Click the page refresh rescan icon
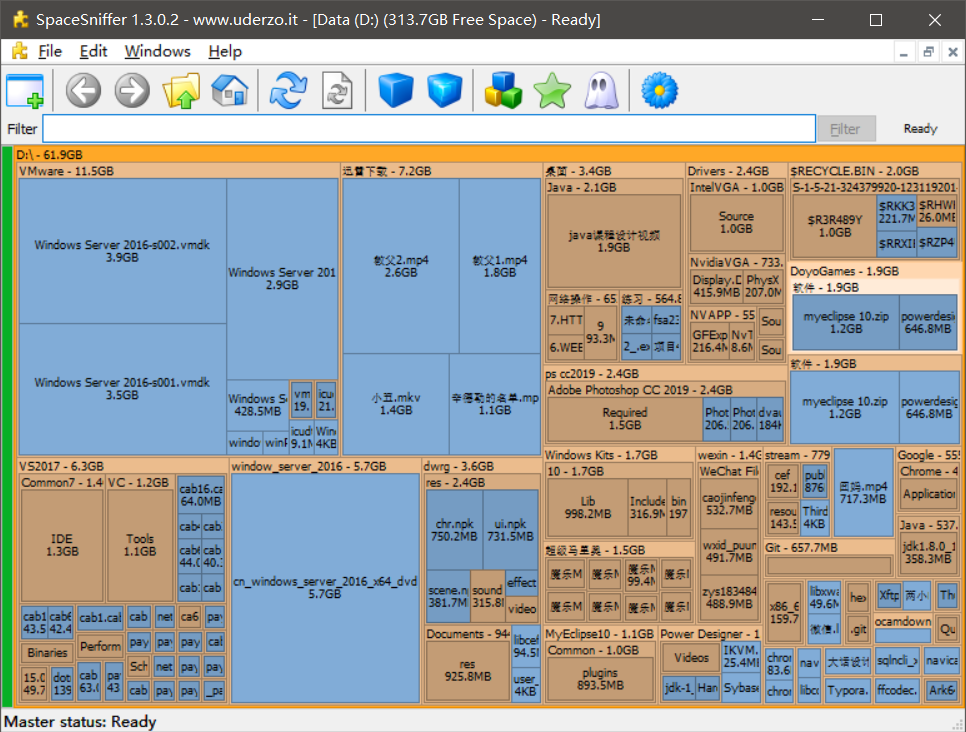Screen dimensions: 966x732 (x=337, y=90)
